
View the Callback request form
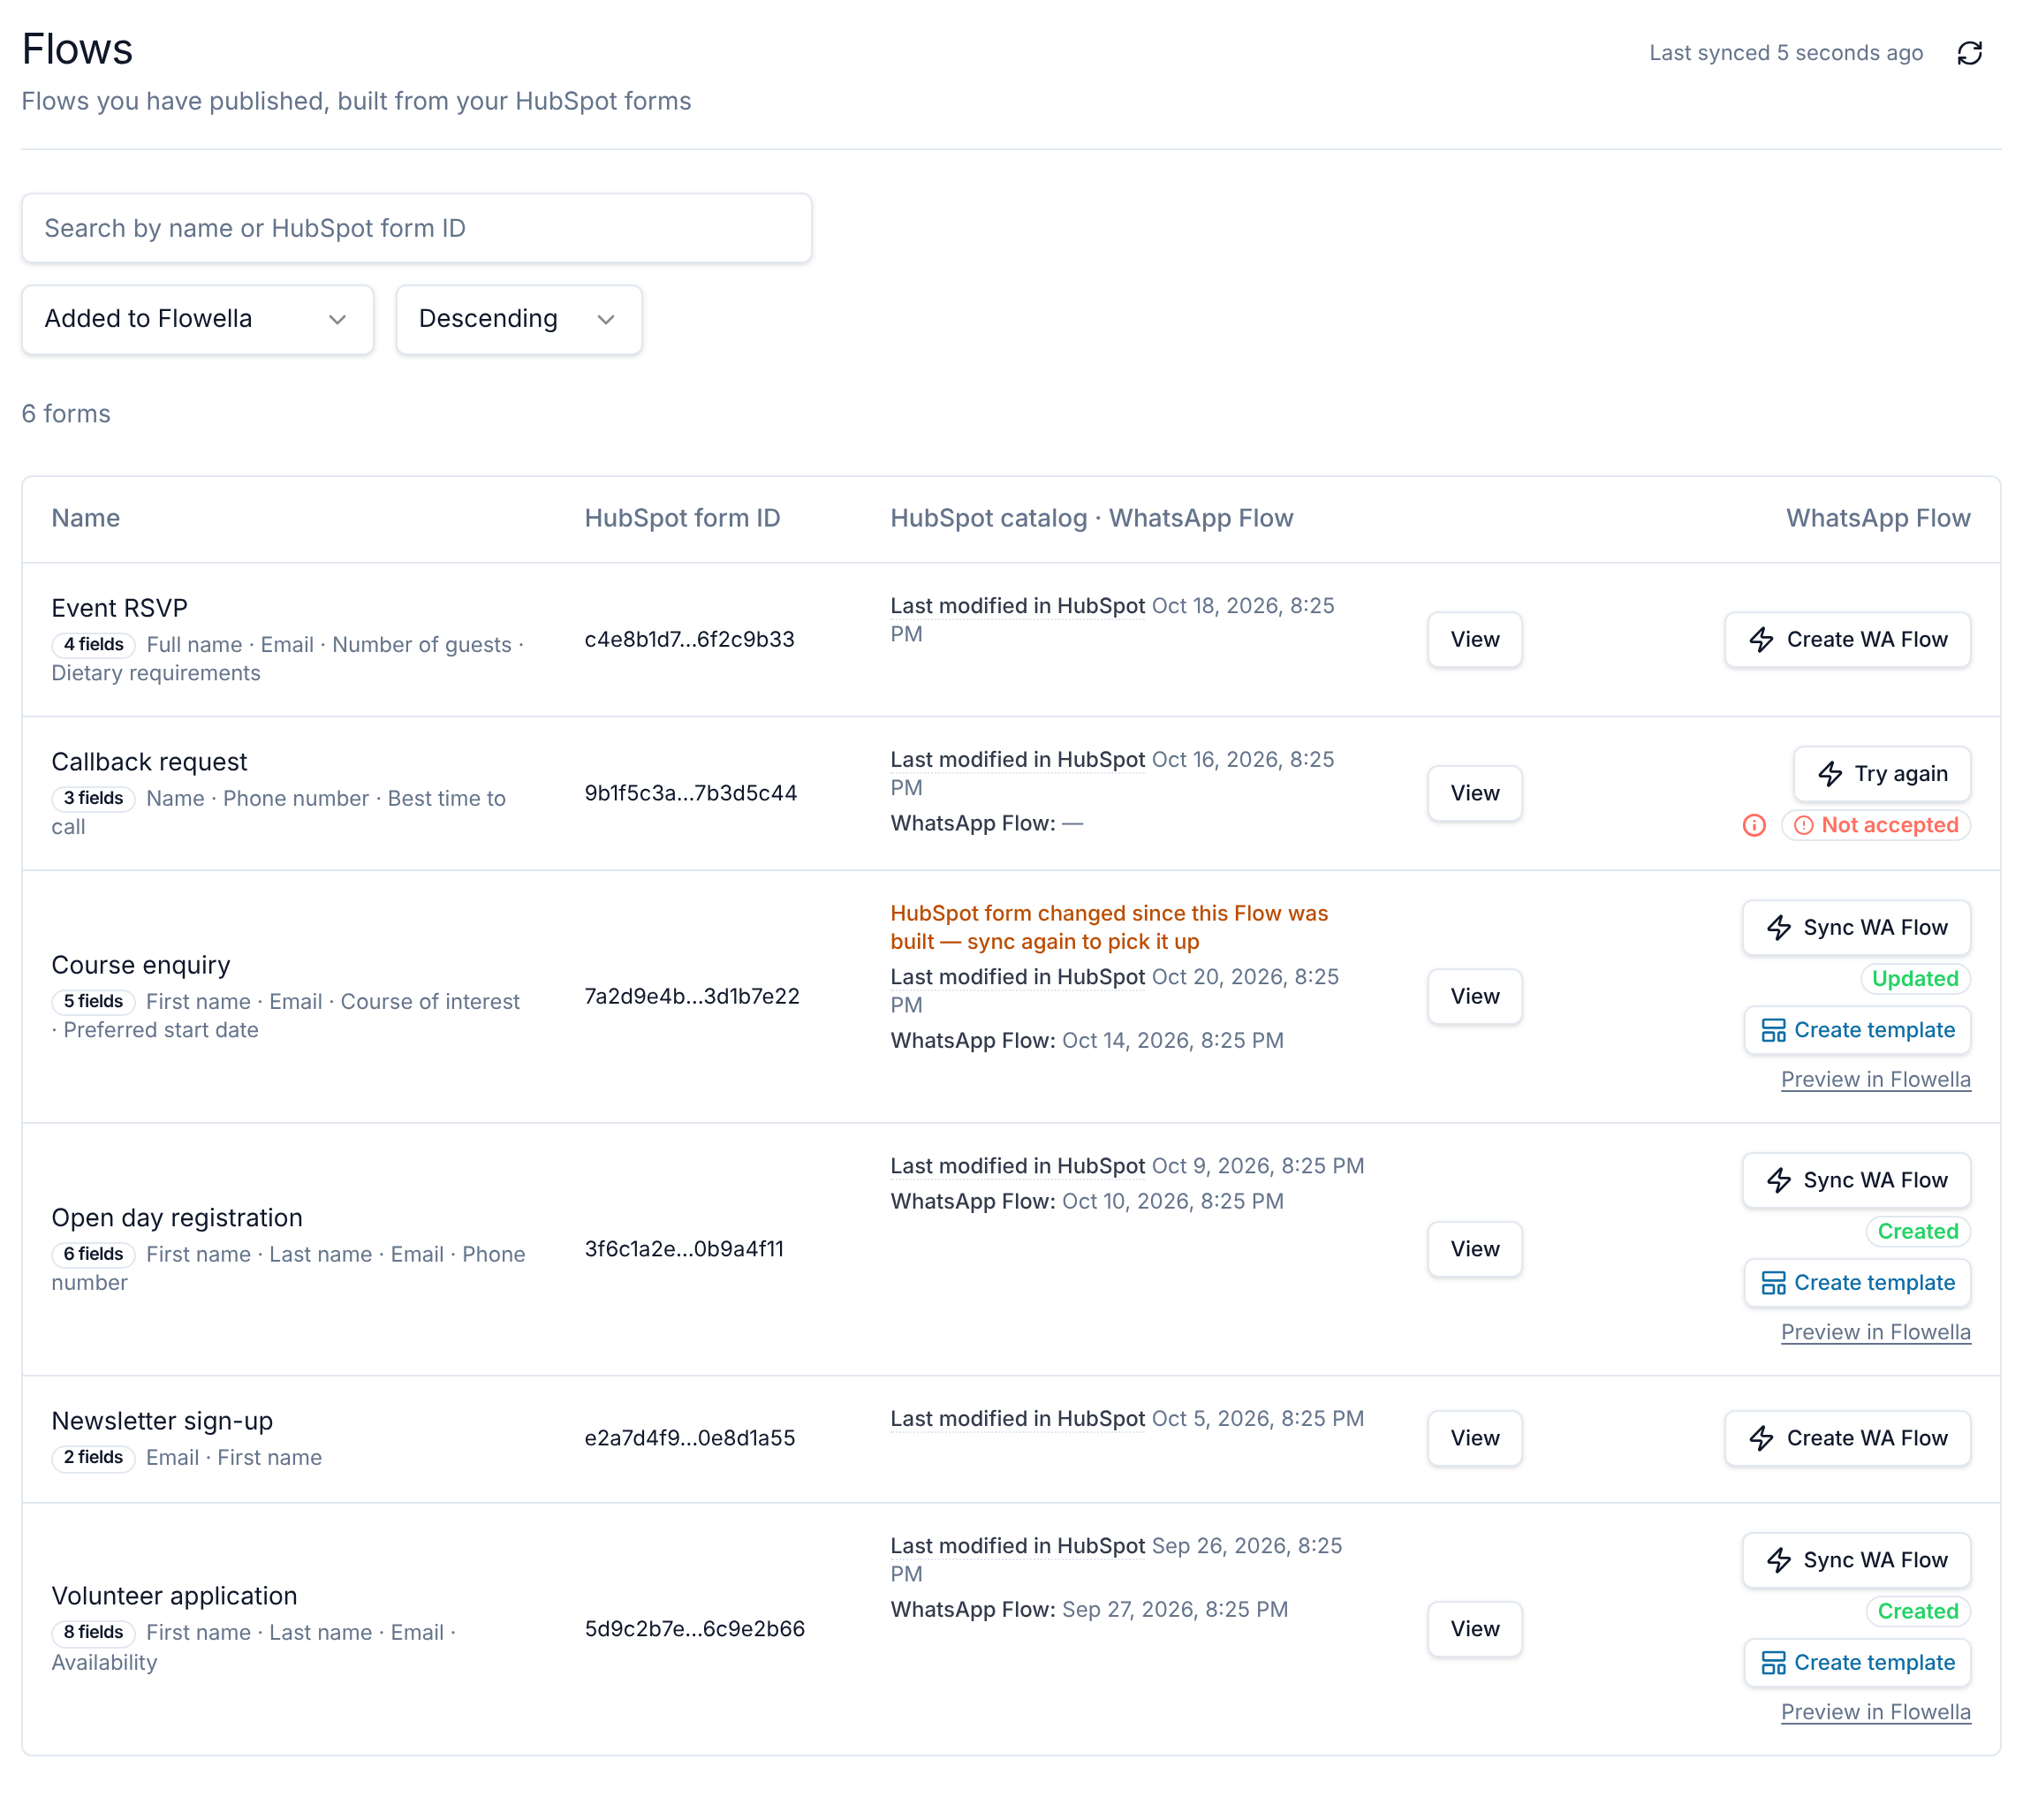[1474, 793]
